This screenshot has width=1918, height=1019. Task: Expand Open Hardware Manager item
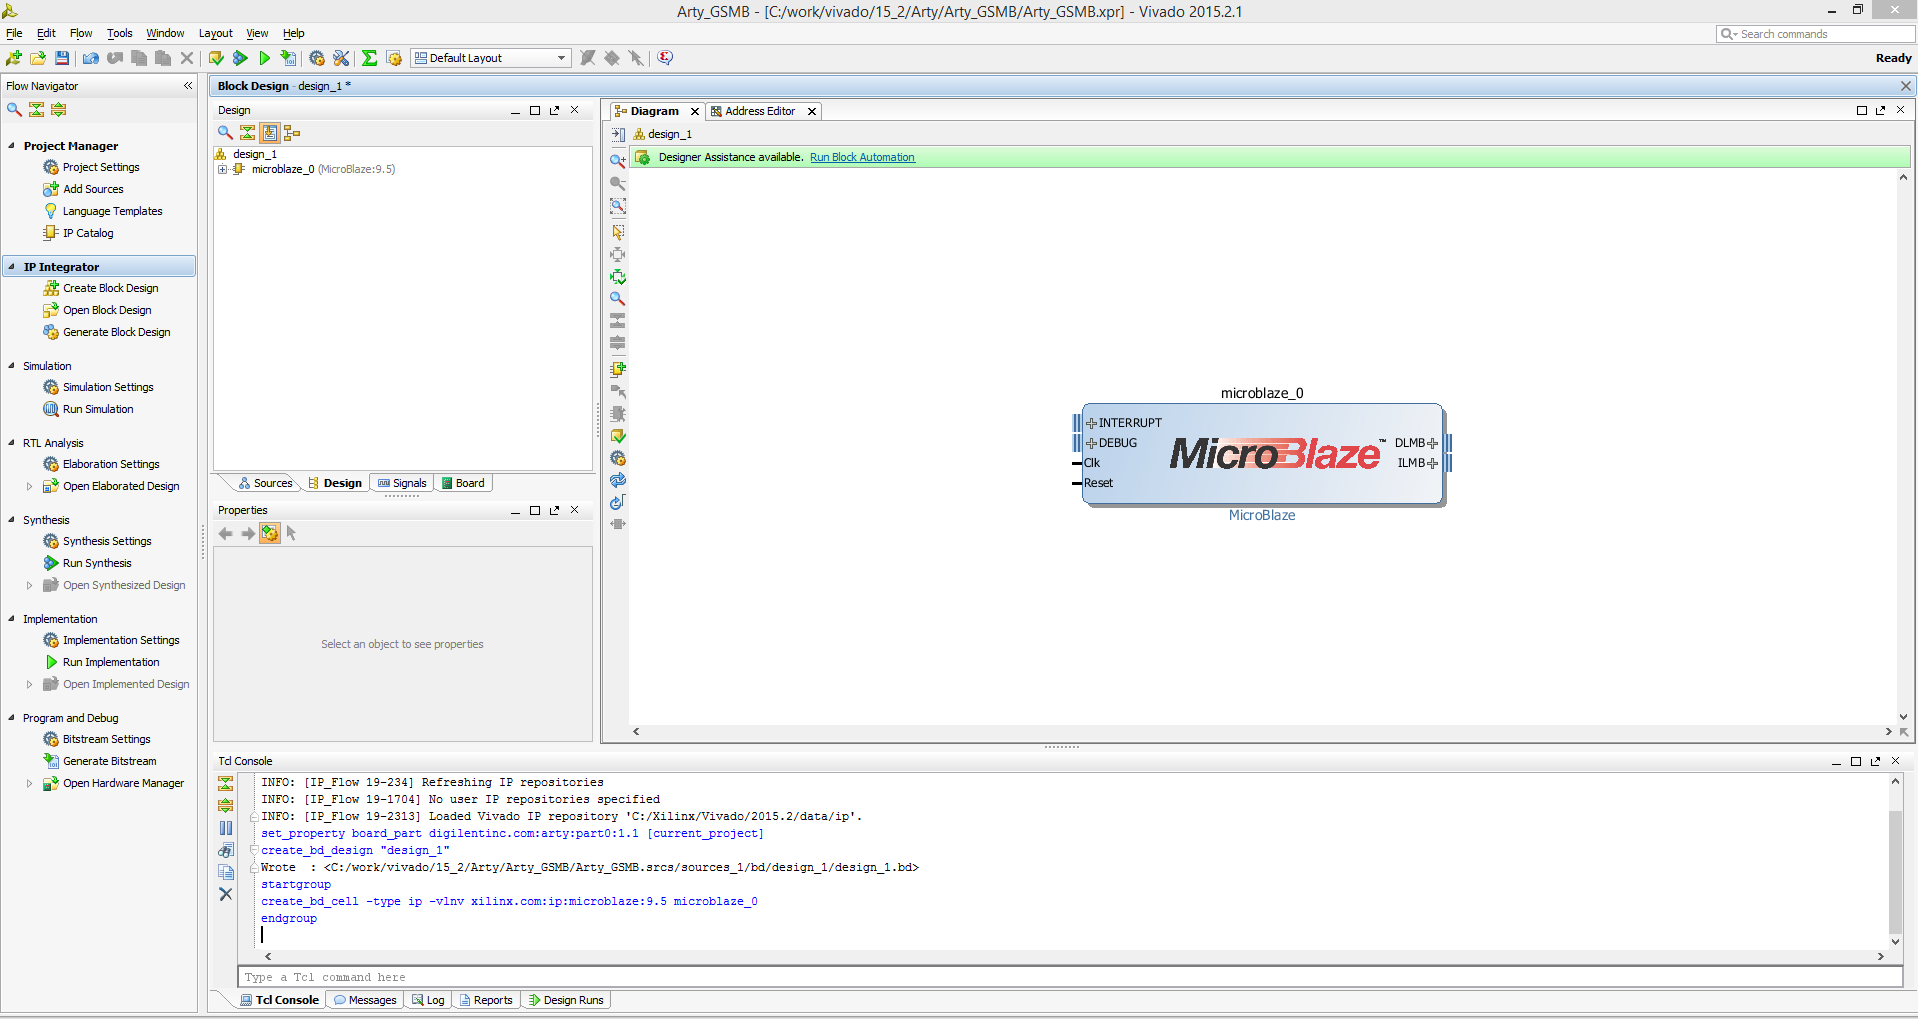(29, 784)
